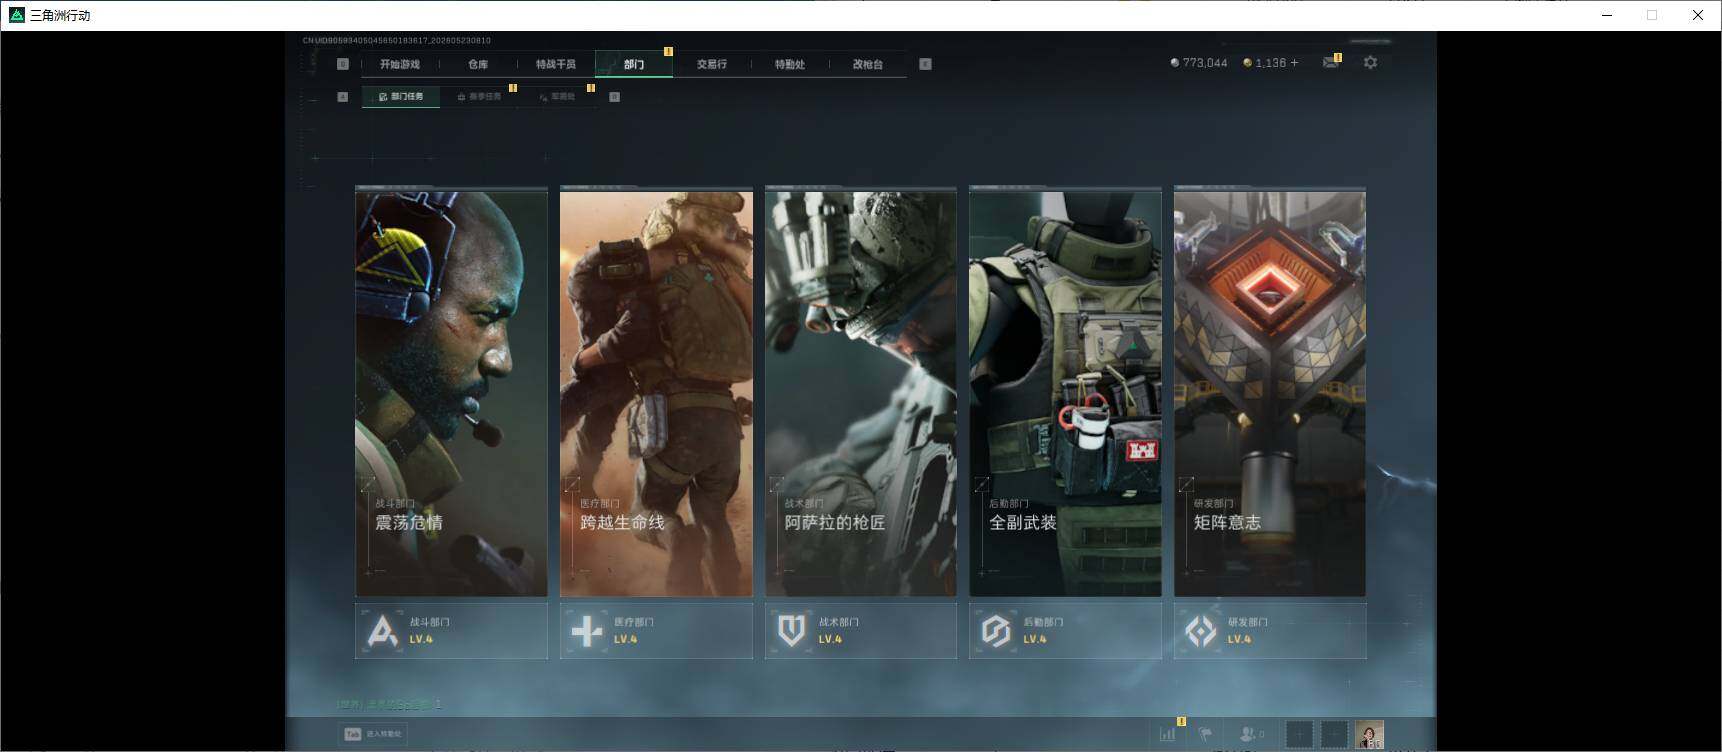1722x752 pixels.
Task: Click the gold currency coin icon beside 1,136
Action: coord(1247,63)
